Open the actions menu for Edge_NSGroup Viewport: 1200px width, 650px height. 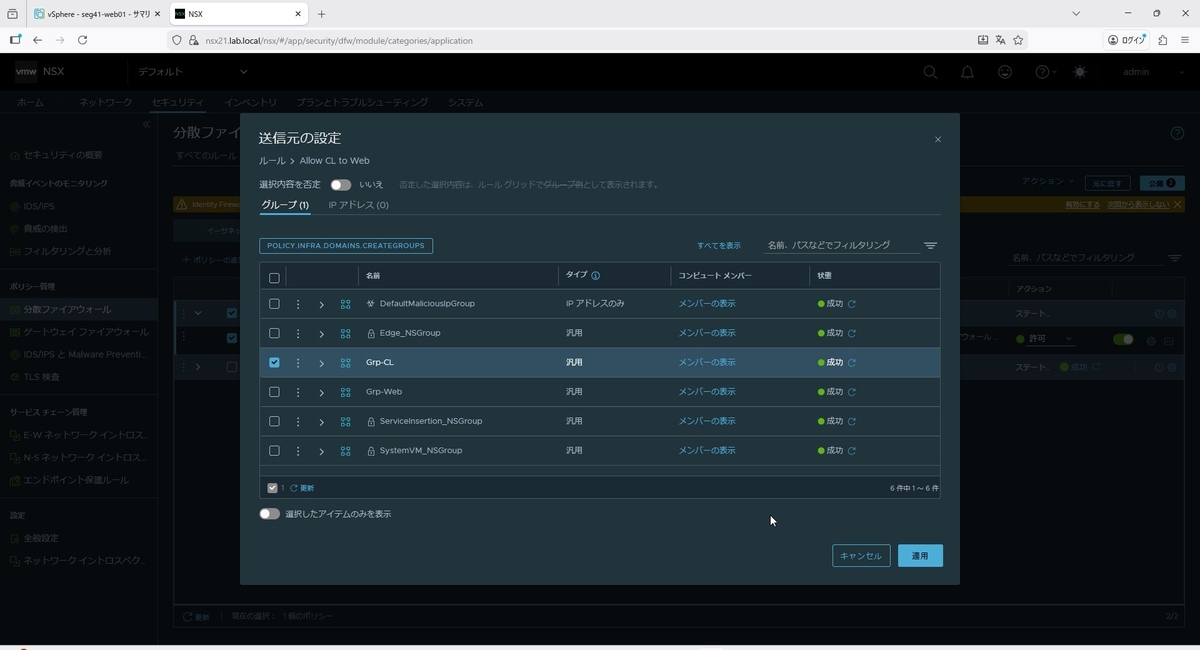298,333
